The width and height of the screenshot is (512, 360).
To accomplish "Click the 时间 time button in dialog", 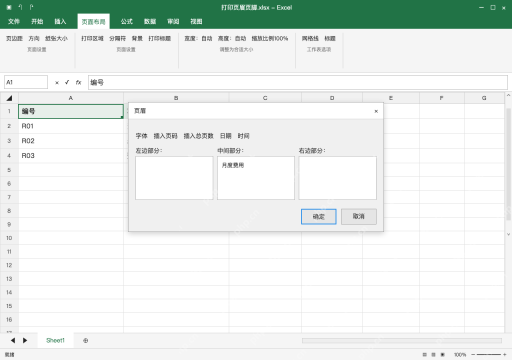I will coord(243,136).
